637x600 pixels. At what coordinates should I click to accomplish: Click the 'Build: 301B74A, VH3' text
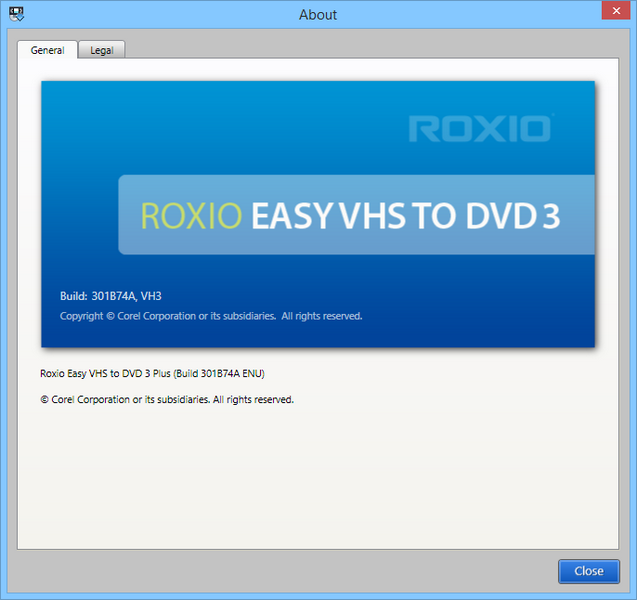click(x=110, y=296)
